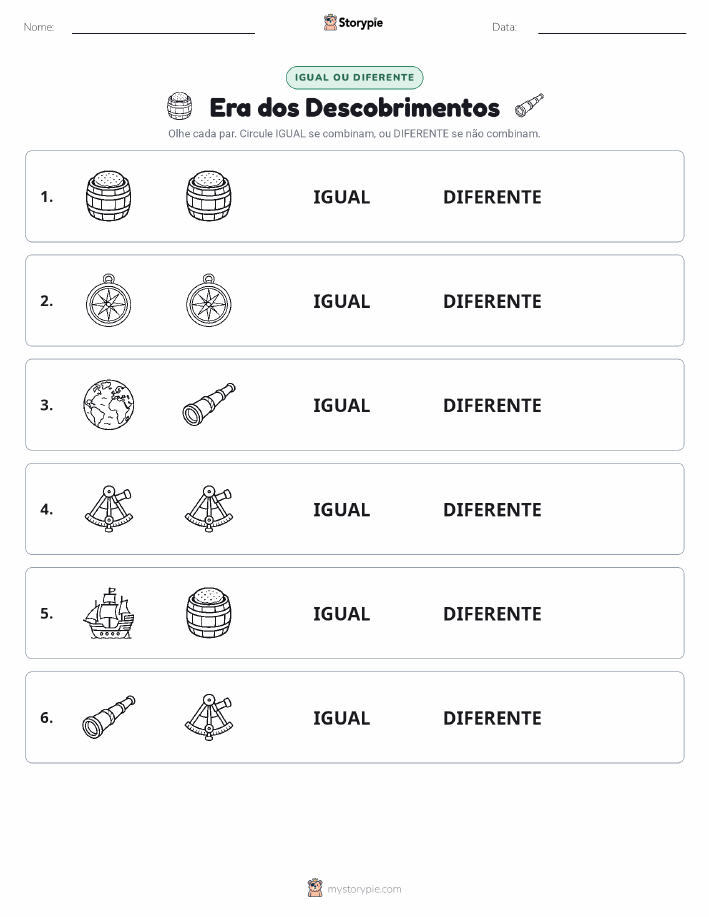
Task: Select the sextant icon in row 6
Action: 209,717
